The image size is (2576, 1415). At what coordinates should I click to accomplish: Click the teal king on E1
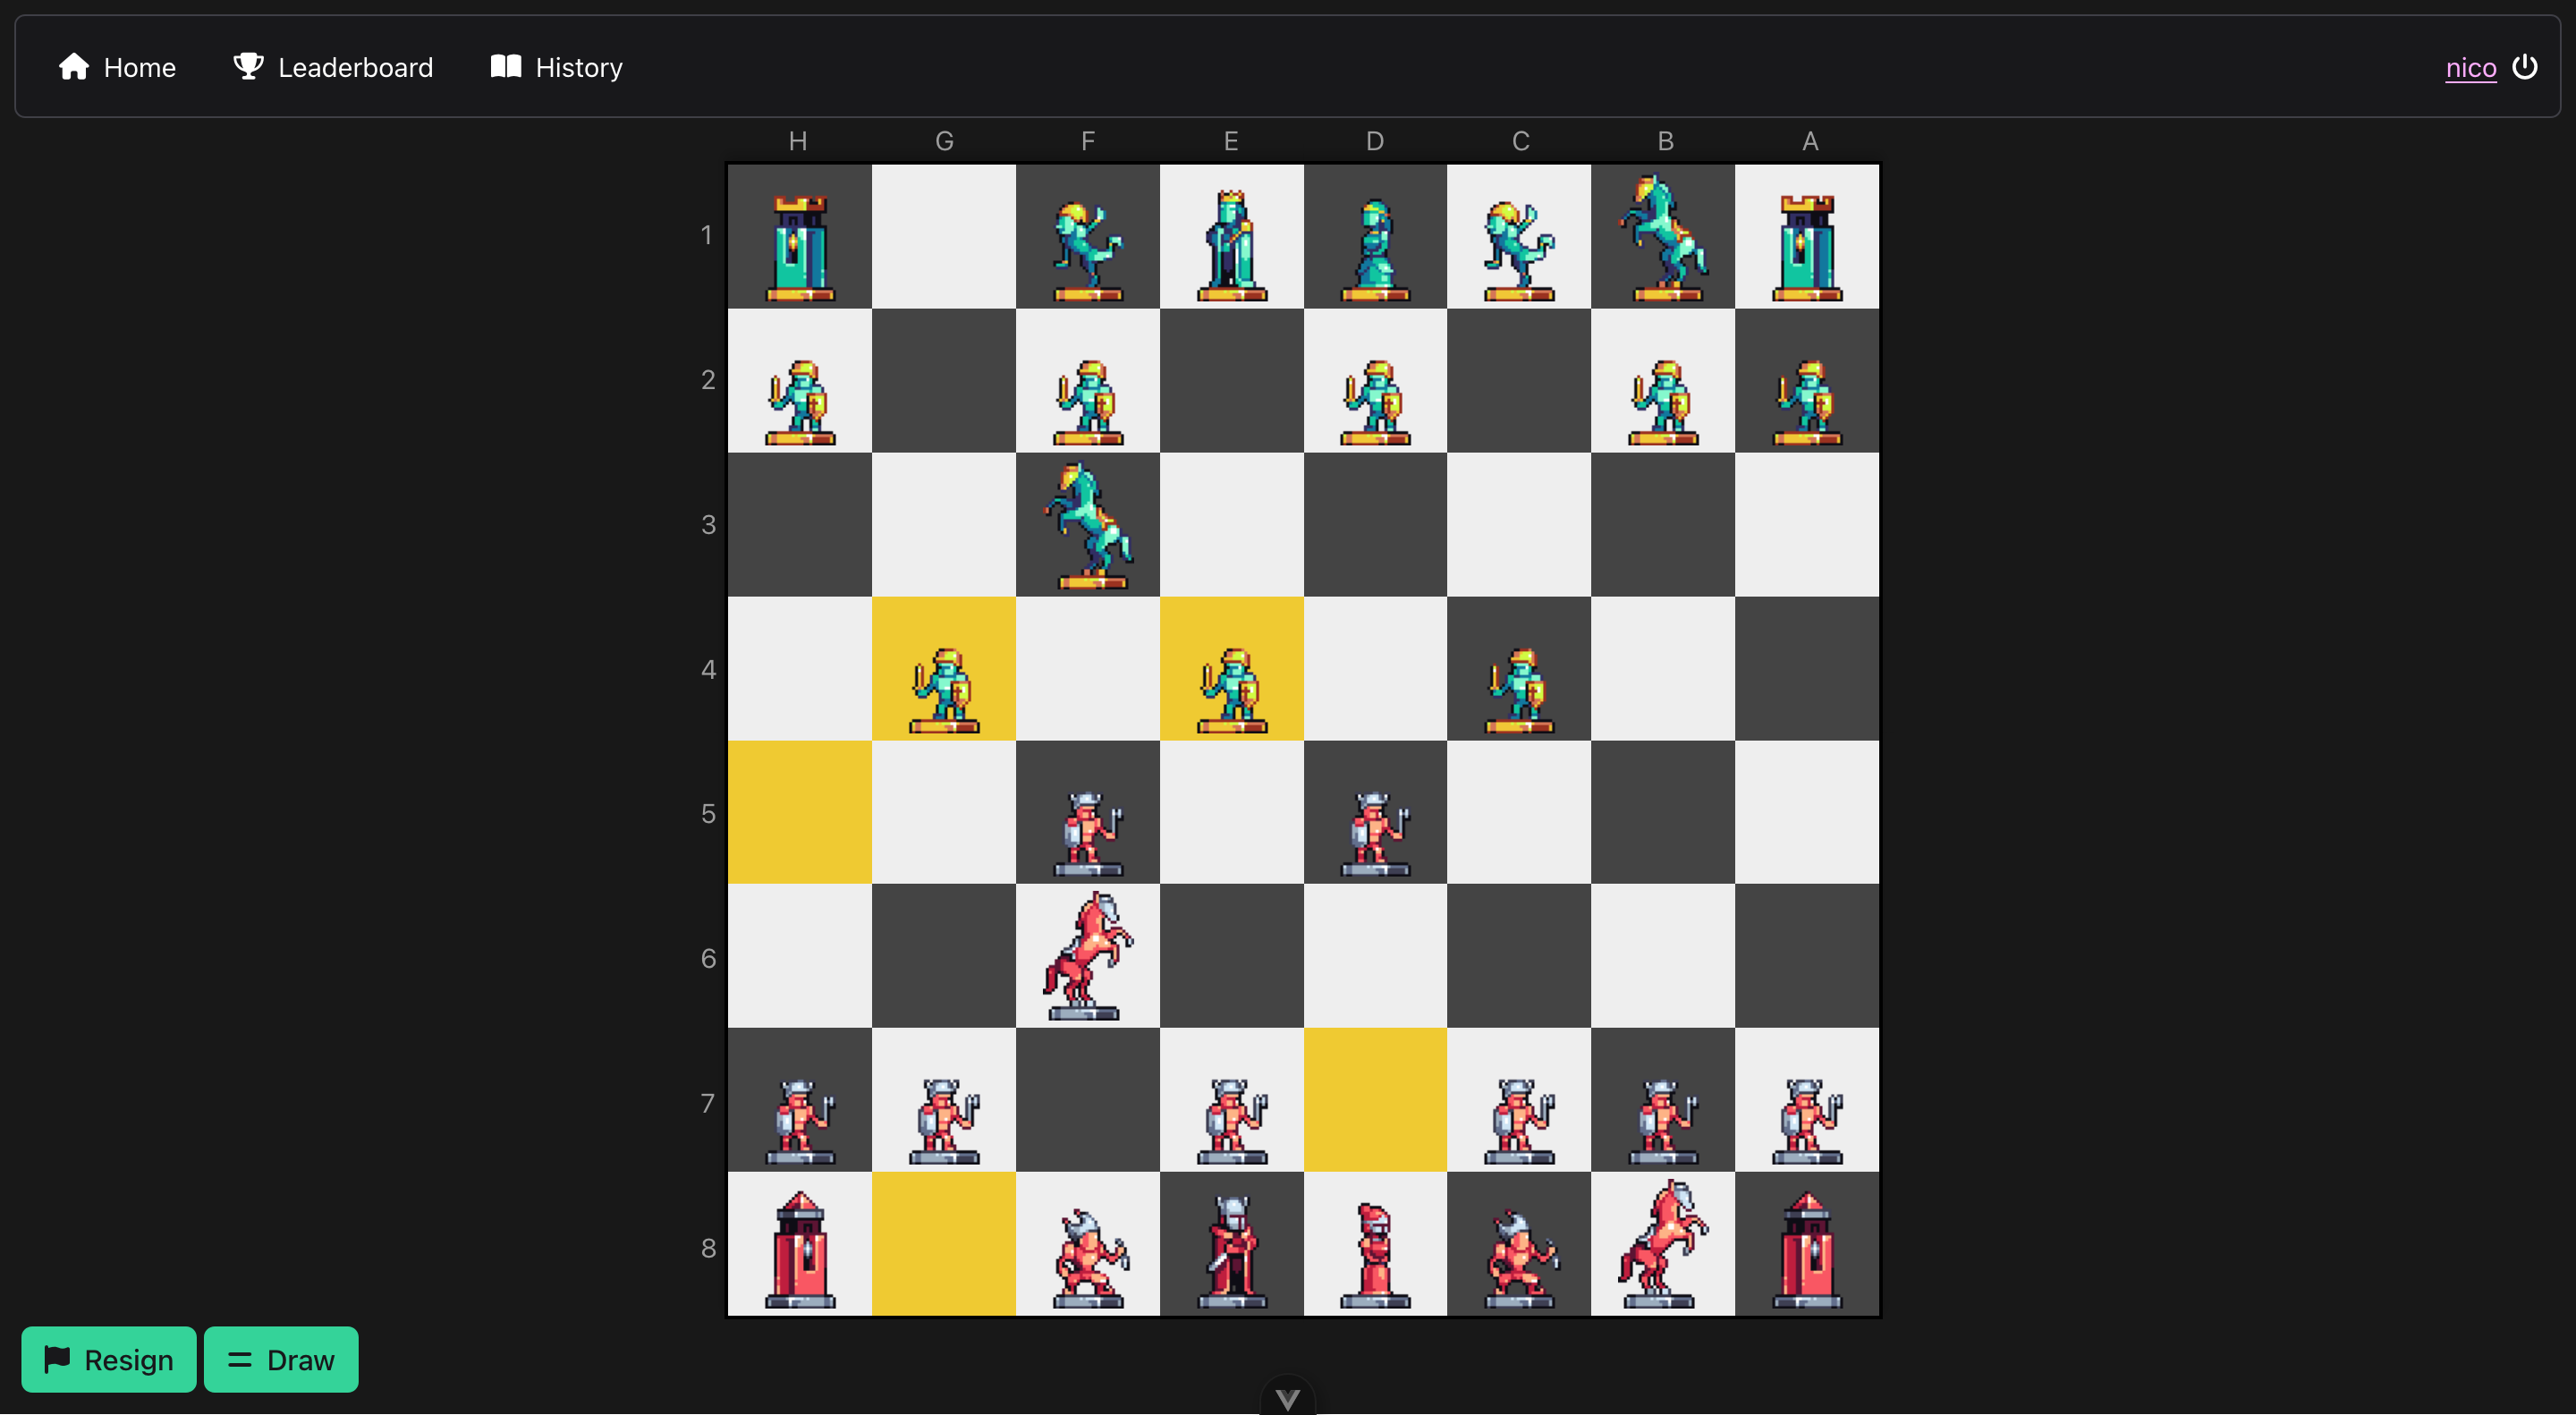point(1231,240)
